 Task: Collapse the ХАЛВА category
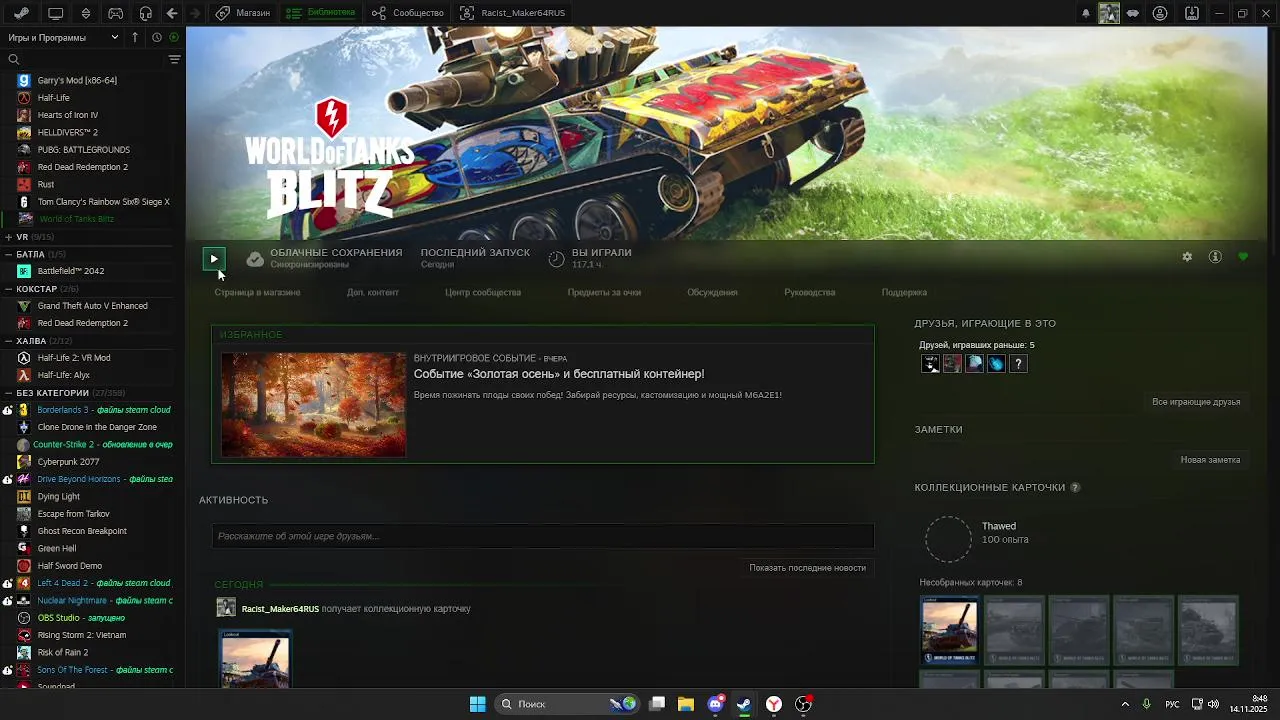click(8, 341)
